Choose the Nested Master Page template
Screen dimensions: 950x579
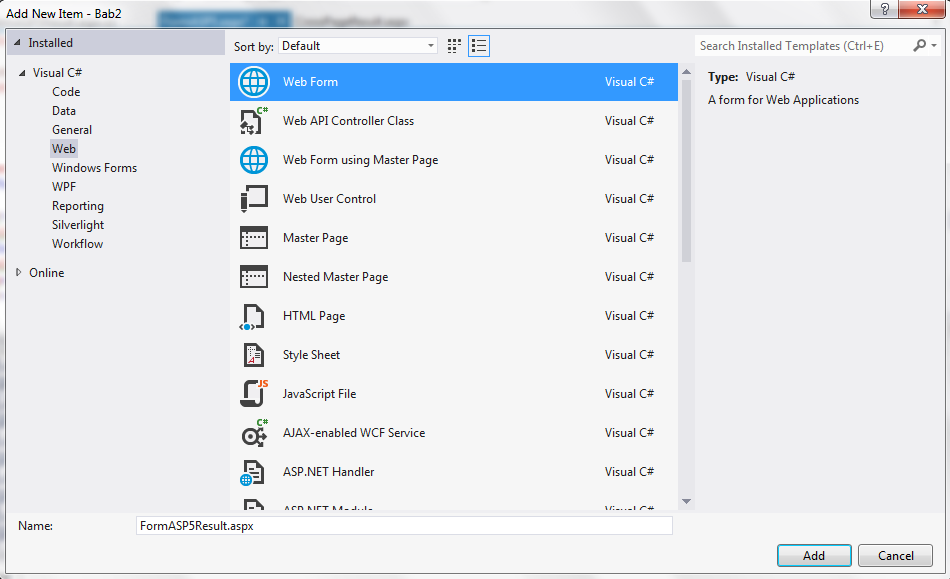click(x=454, y=277)
